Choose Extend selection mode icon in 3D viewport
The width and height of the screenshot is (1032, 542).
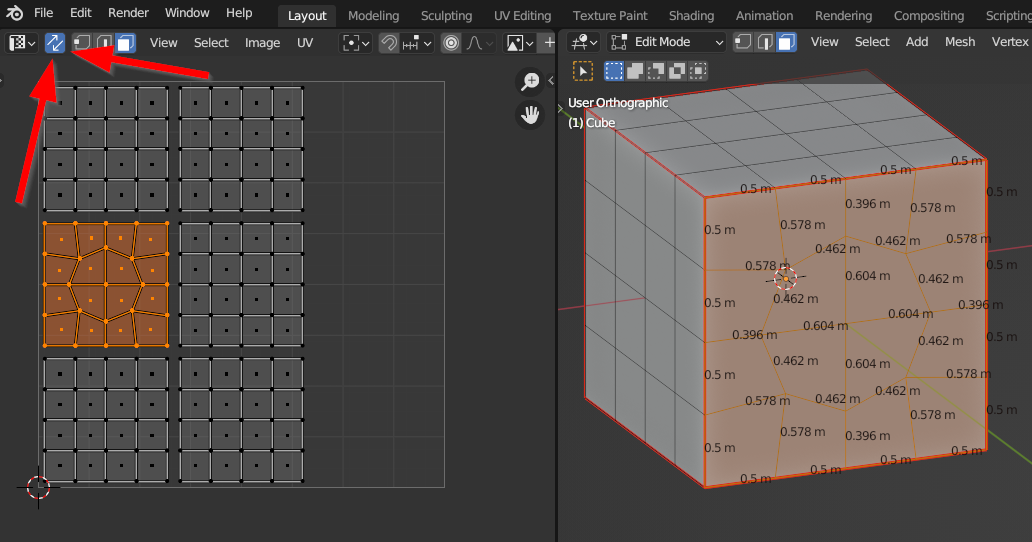(x=635, y=71)
